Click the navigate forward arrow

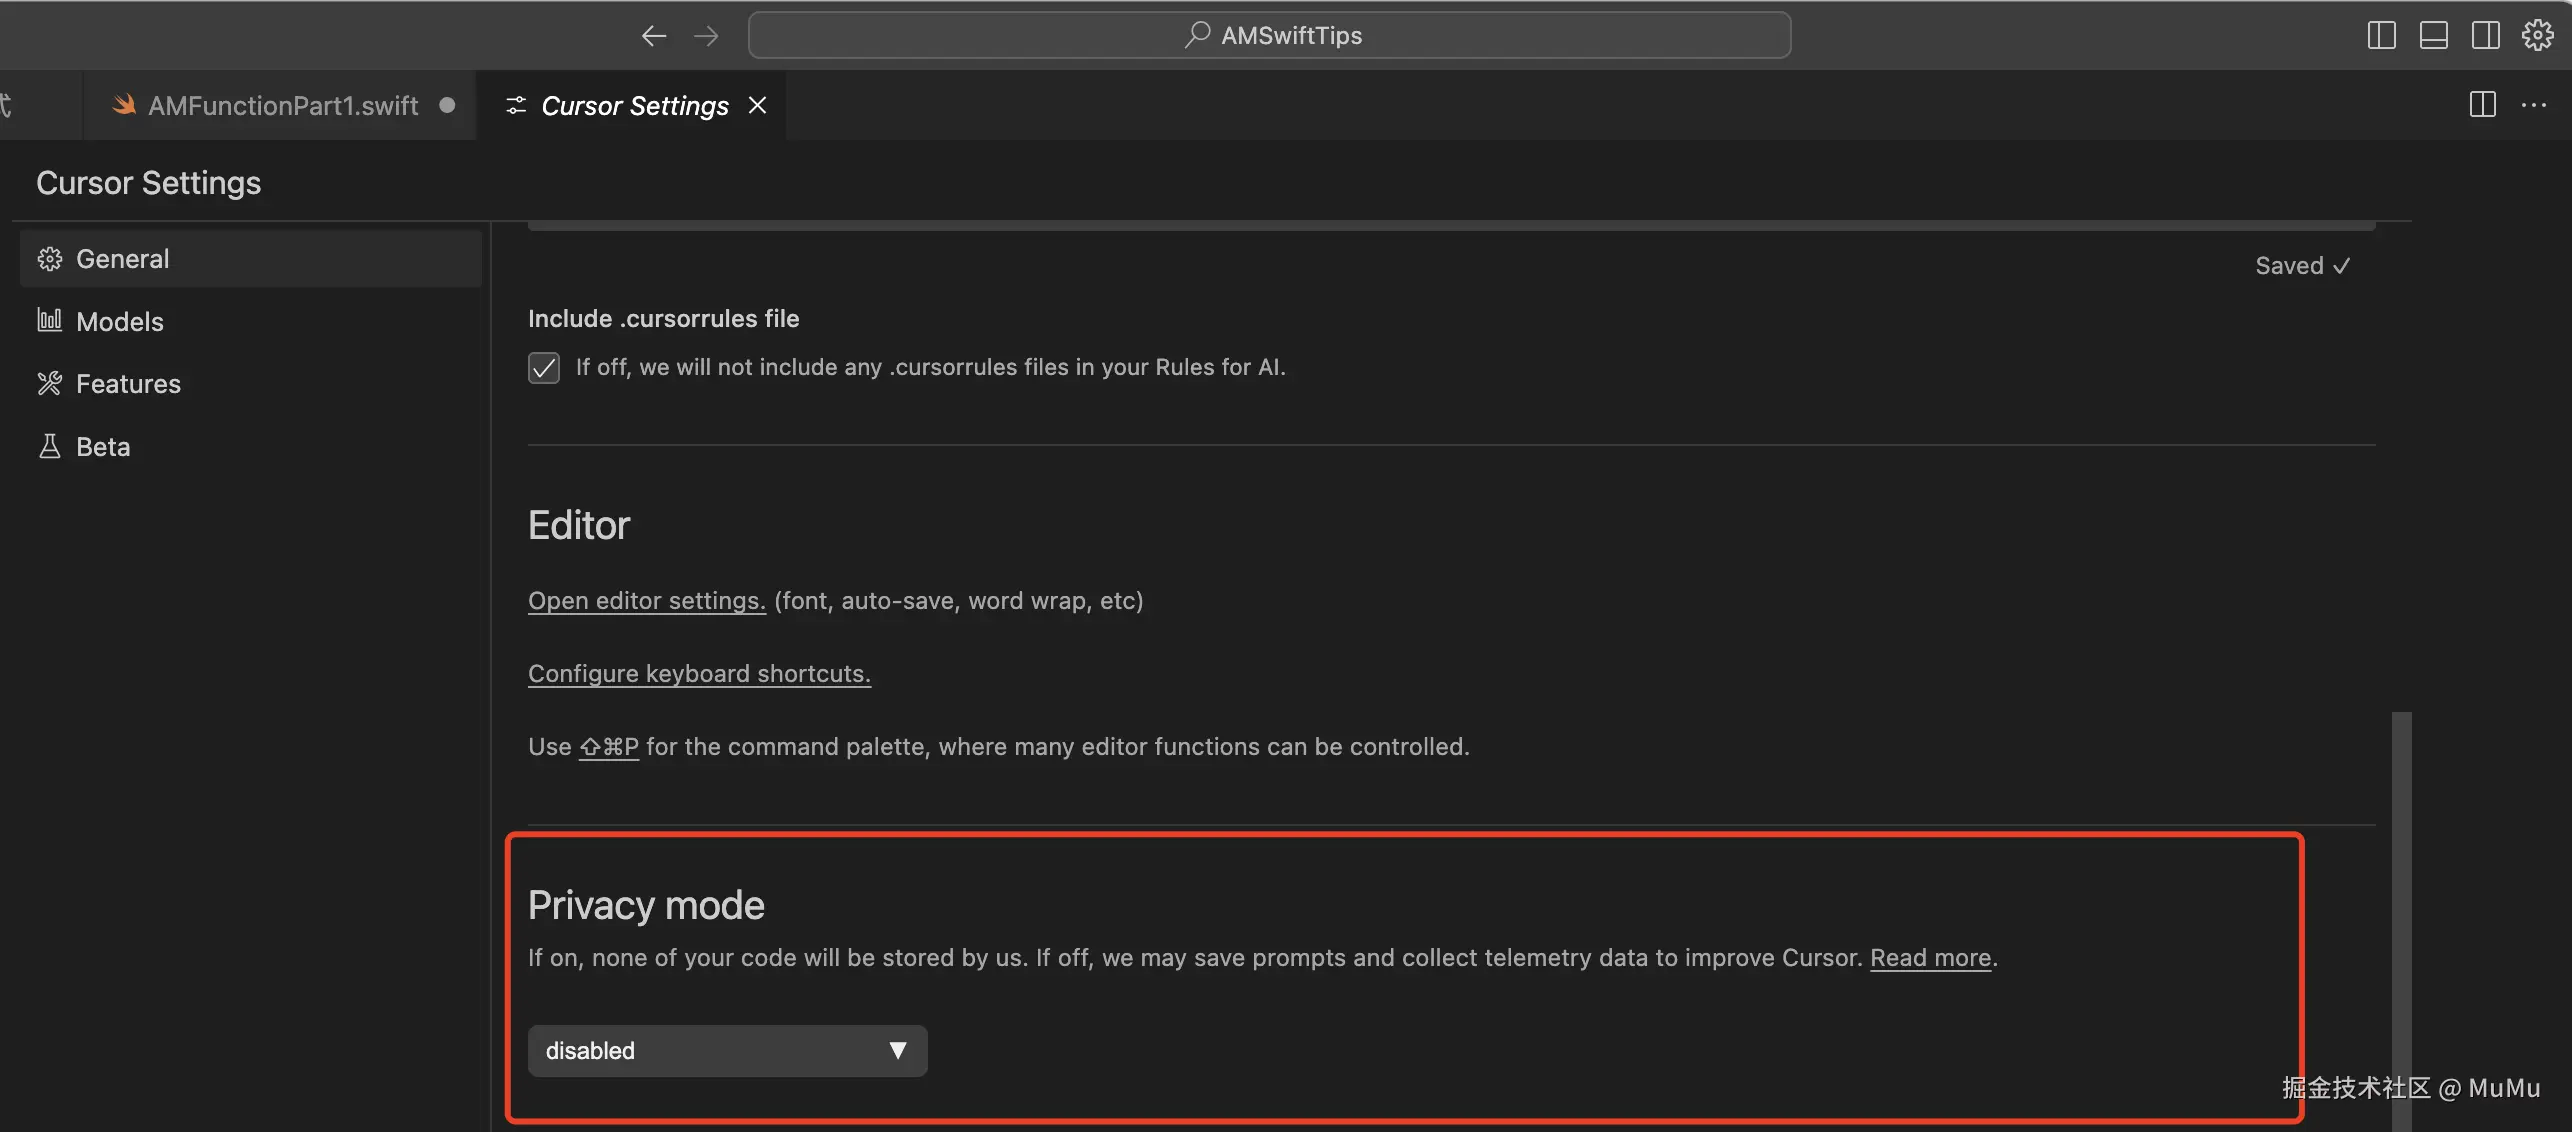coord(706,36)
